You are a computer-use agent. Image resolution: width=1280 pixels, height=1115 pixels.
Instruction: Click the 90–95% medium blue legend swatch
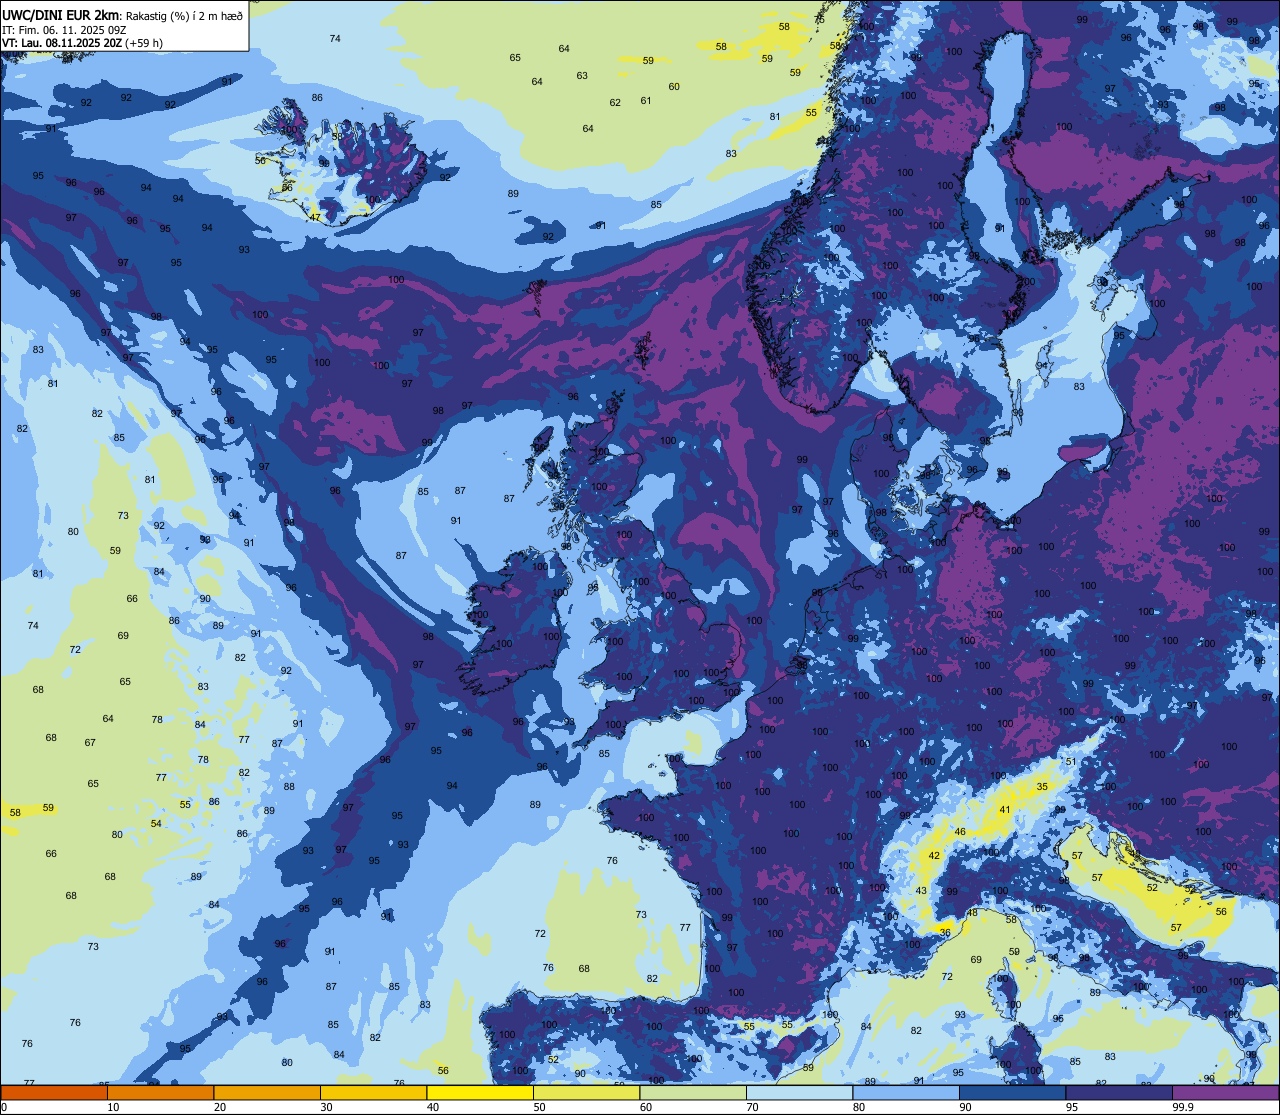pyautogui.click(x=1012, y=1092)
